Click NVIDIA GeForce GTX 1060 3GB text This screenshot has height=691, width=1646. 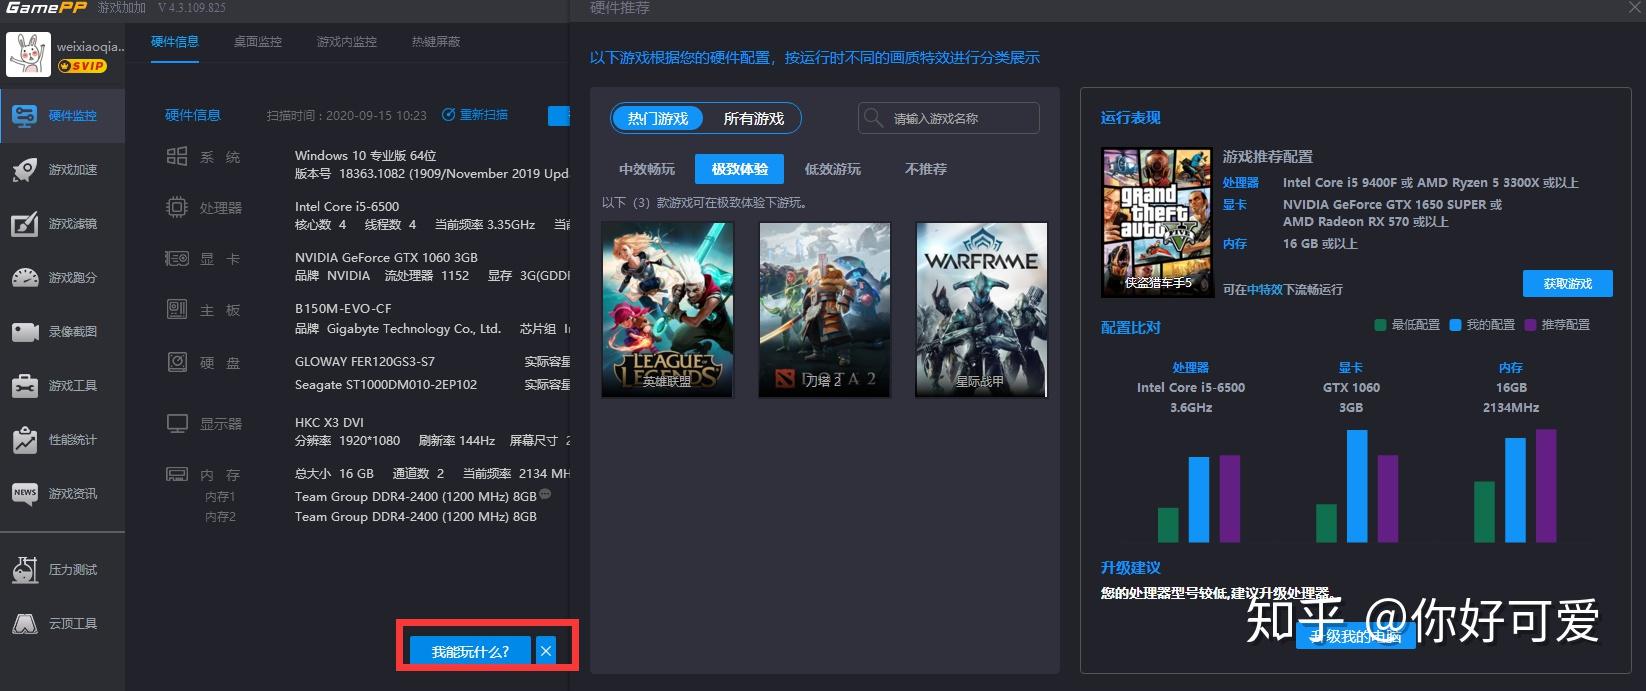click(x=386, y=257)
